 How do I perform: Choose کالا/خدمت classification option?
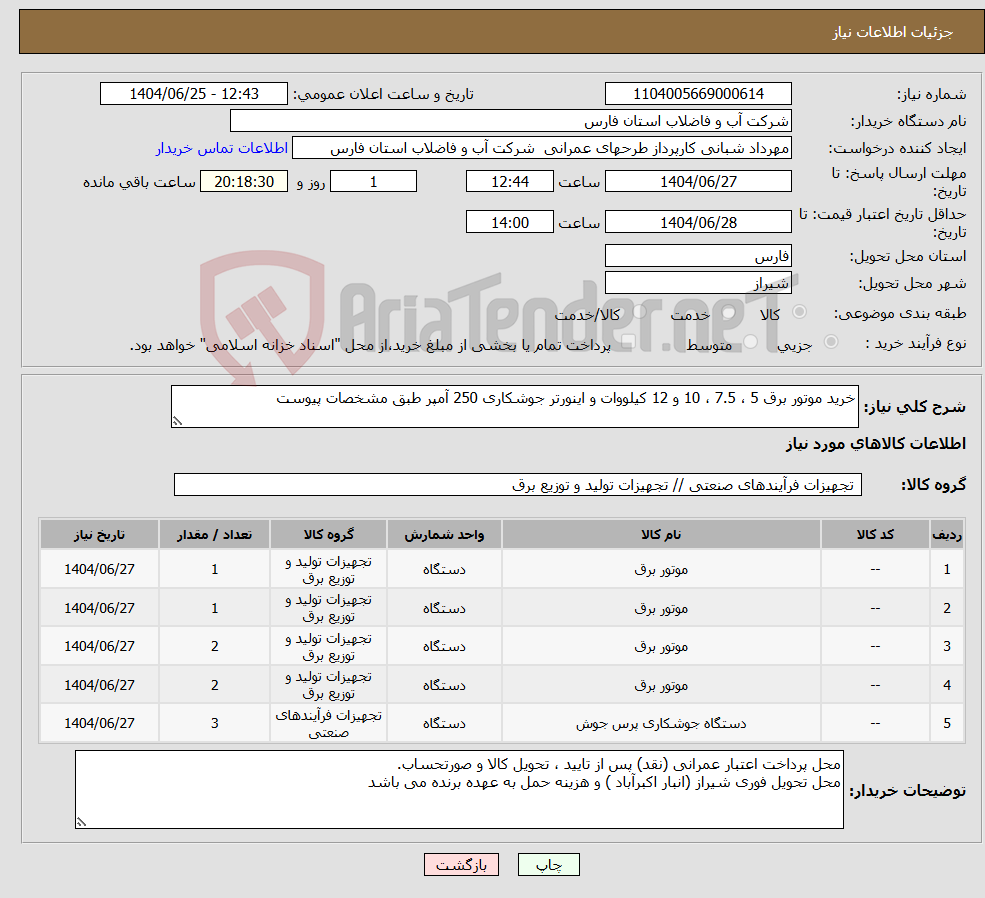(x=638, y=313)
